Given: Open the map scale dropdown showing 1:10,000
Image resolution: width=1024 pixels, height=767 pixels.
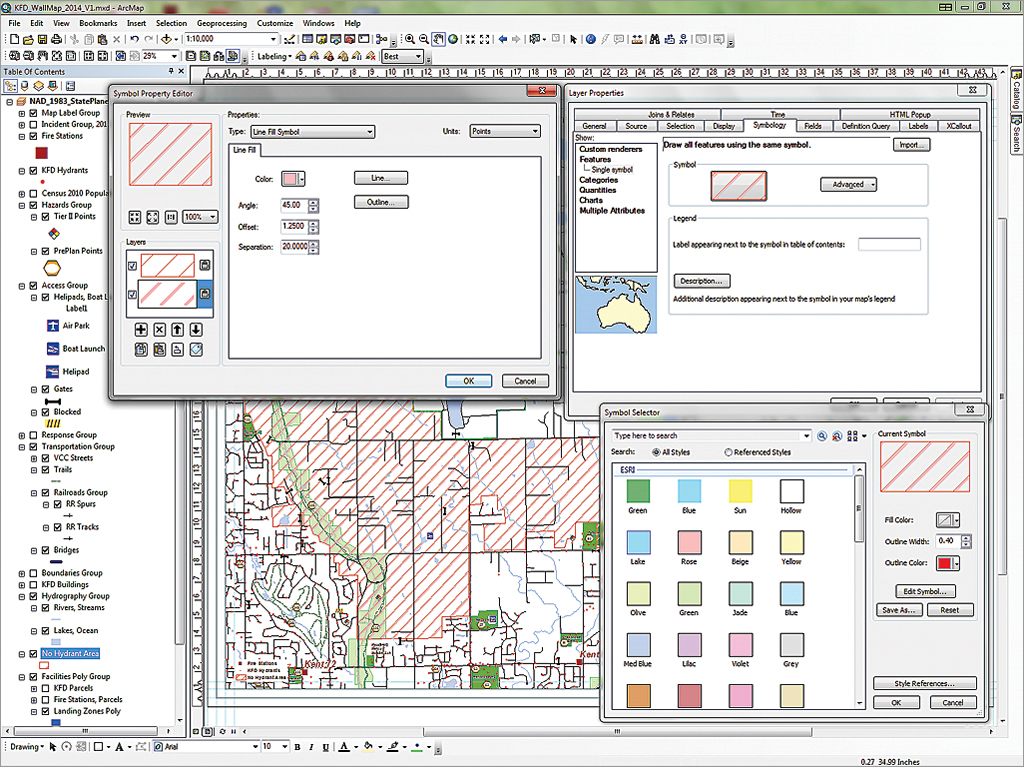Looking at the screenshot, I should click(x=273, y=39).
